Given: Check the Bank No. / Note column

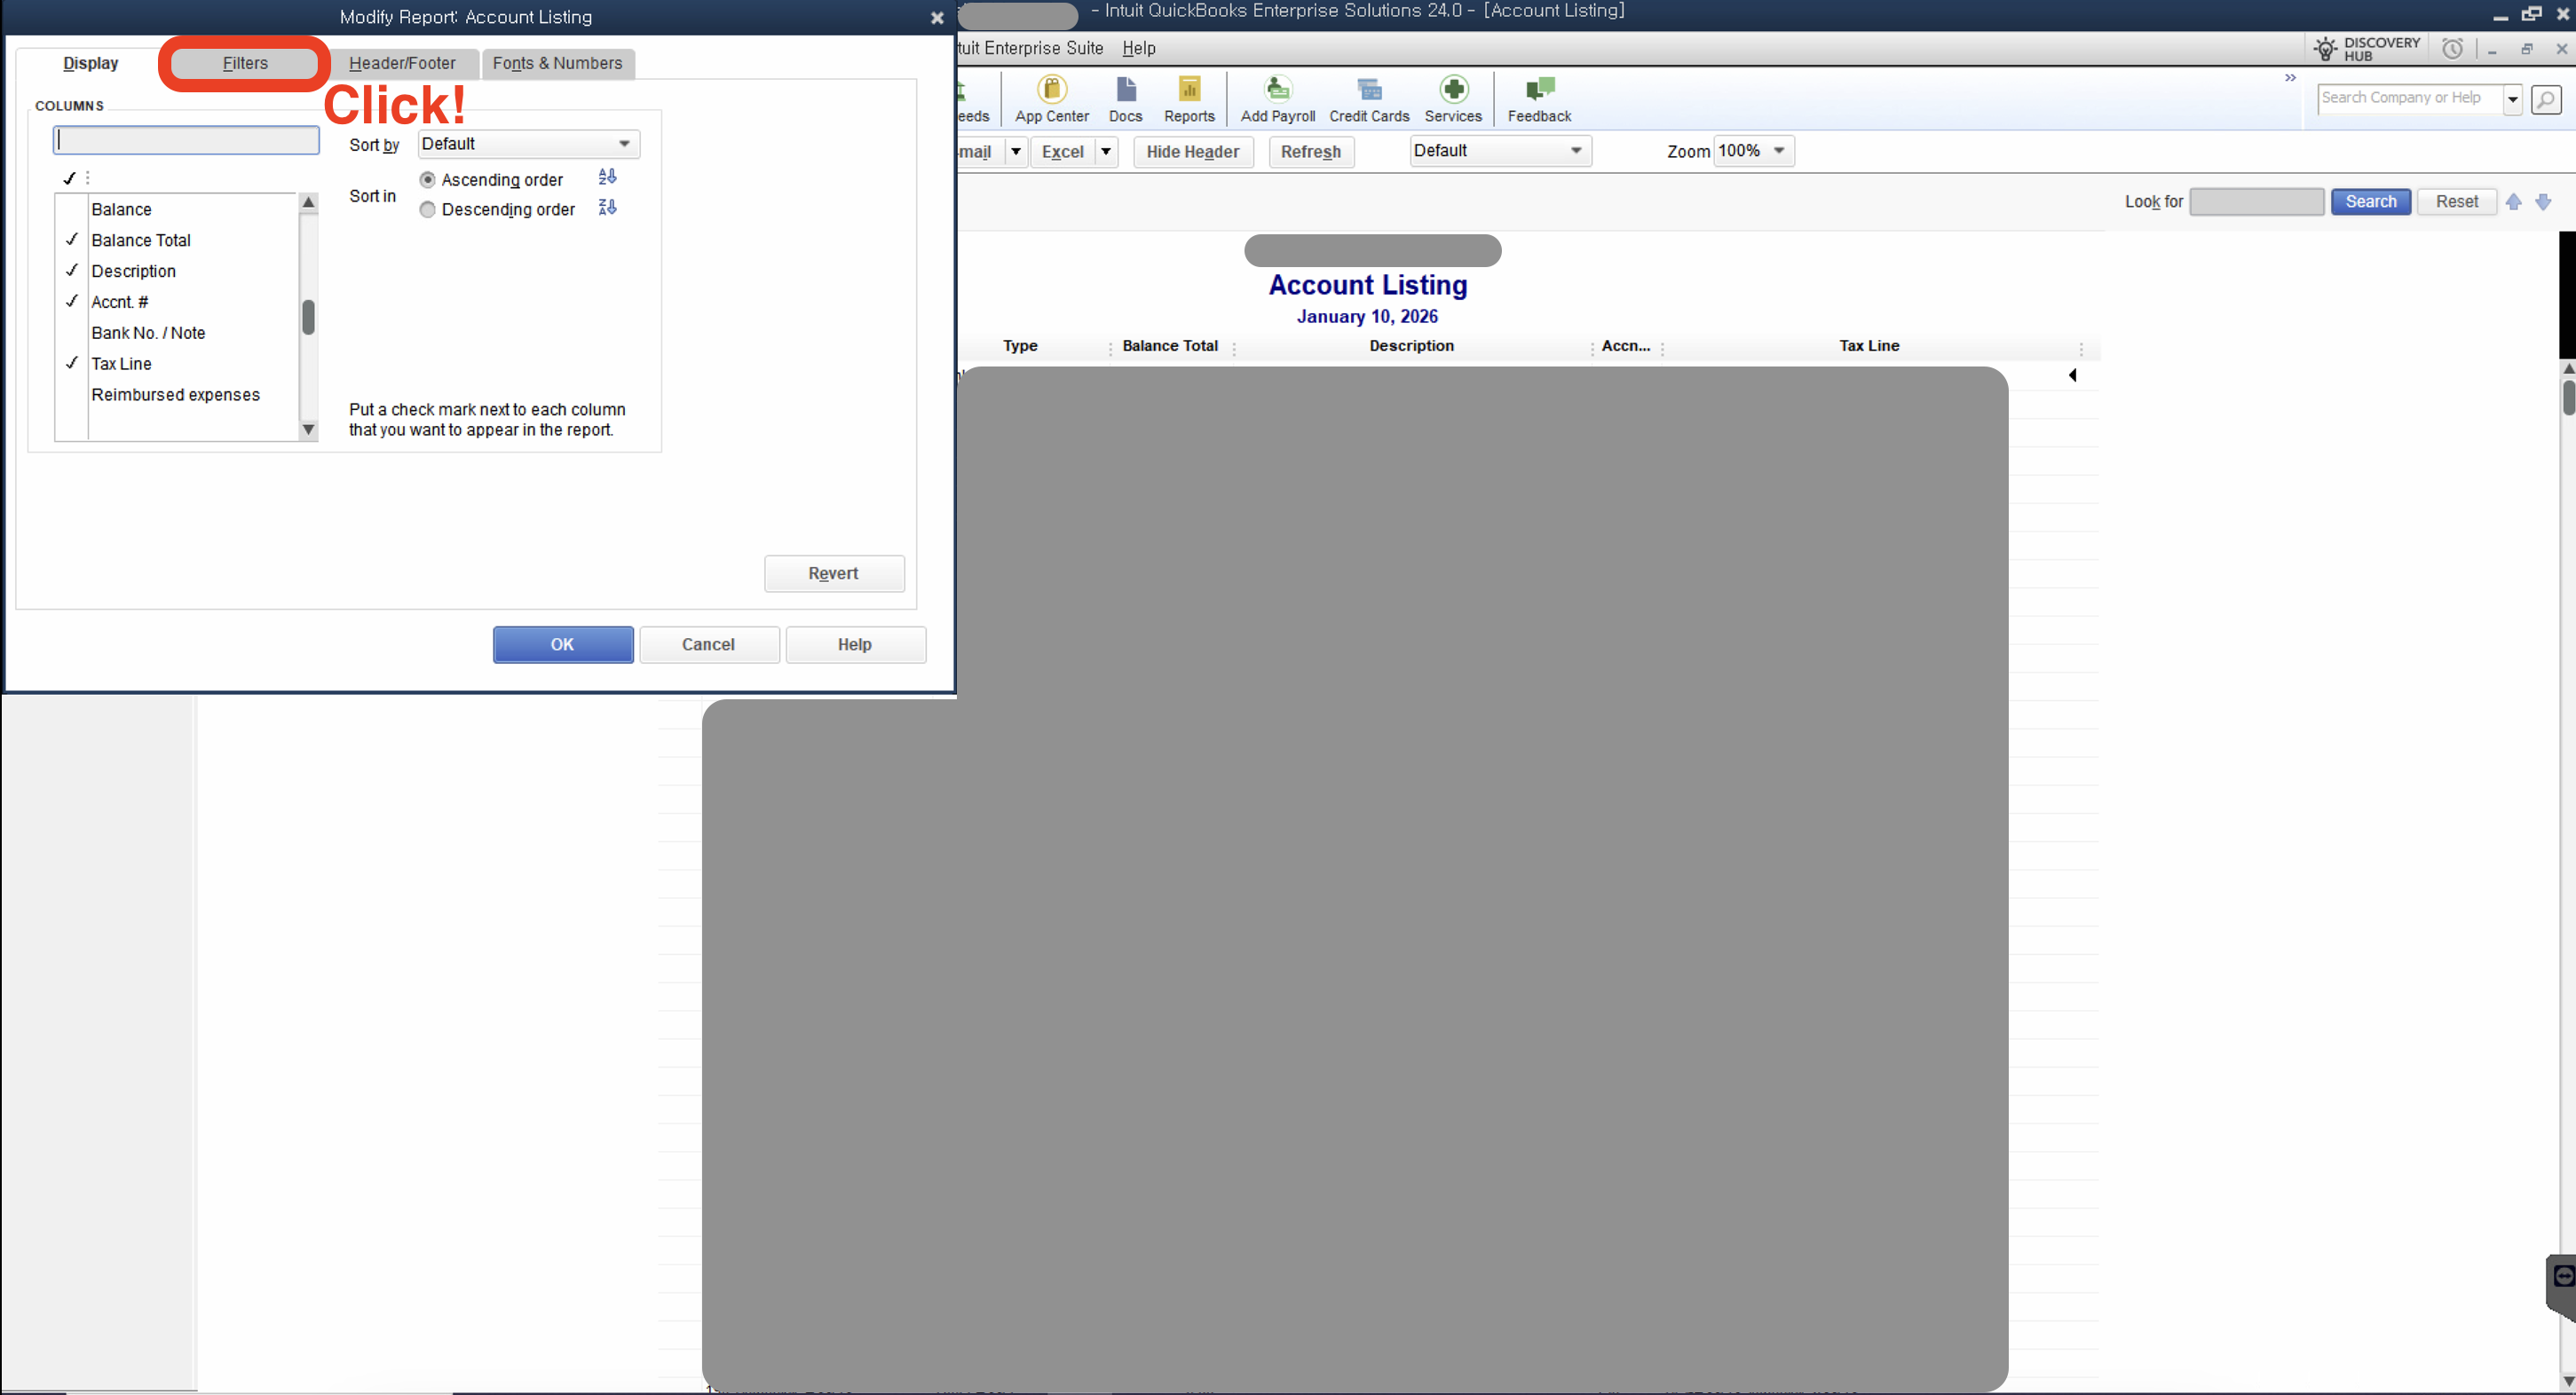Looking at the screenshot, I should 71,332.
